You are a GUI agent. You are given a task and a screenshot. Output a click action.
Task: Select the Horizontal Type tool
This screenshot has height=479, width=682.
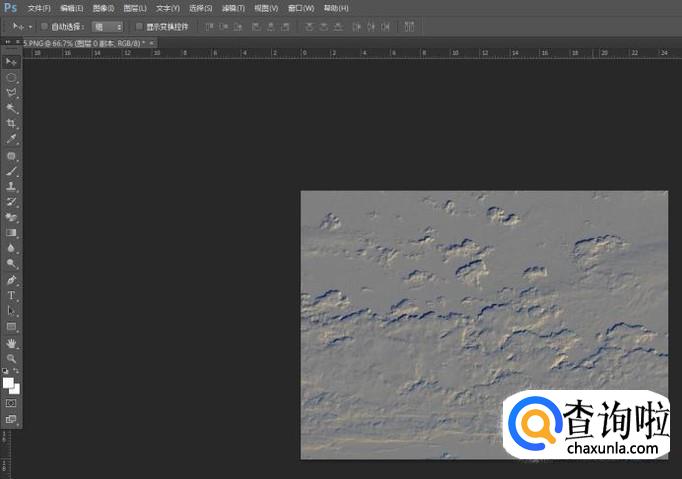click(x=12, y=296)
